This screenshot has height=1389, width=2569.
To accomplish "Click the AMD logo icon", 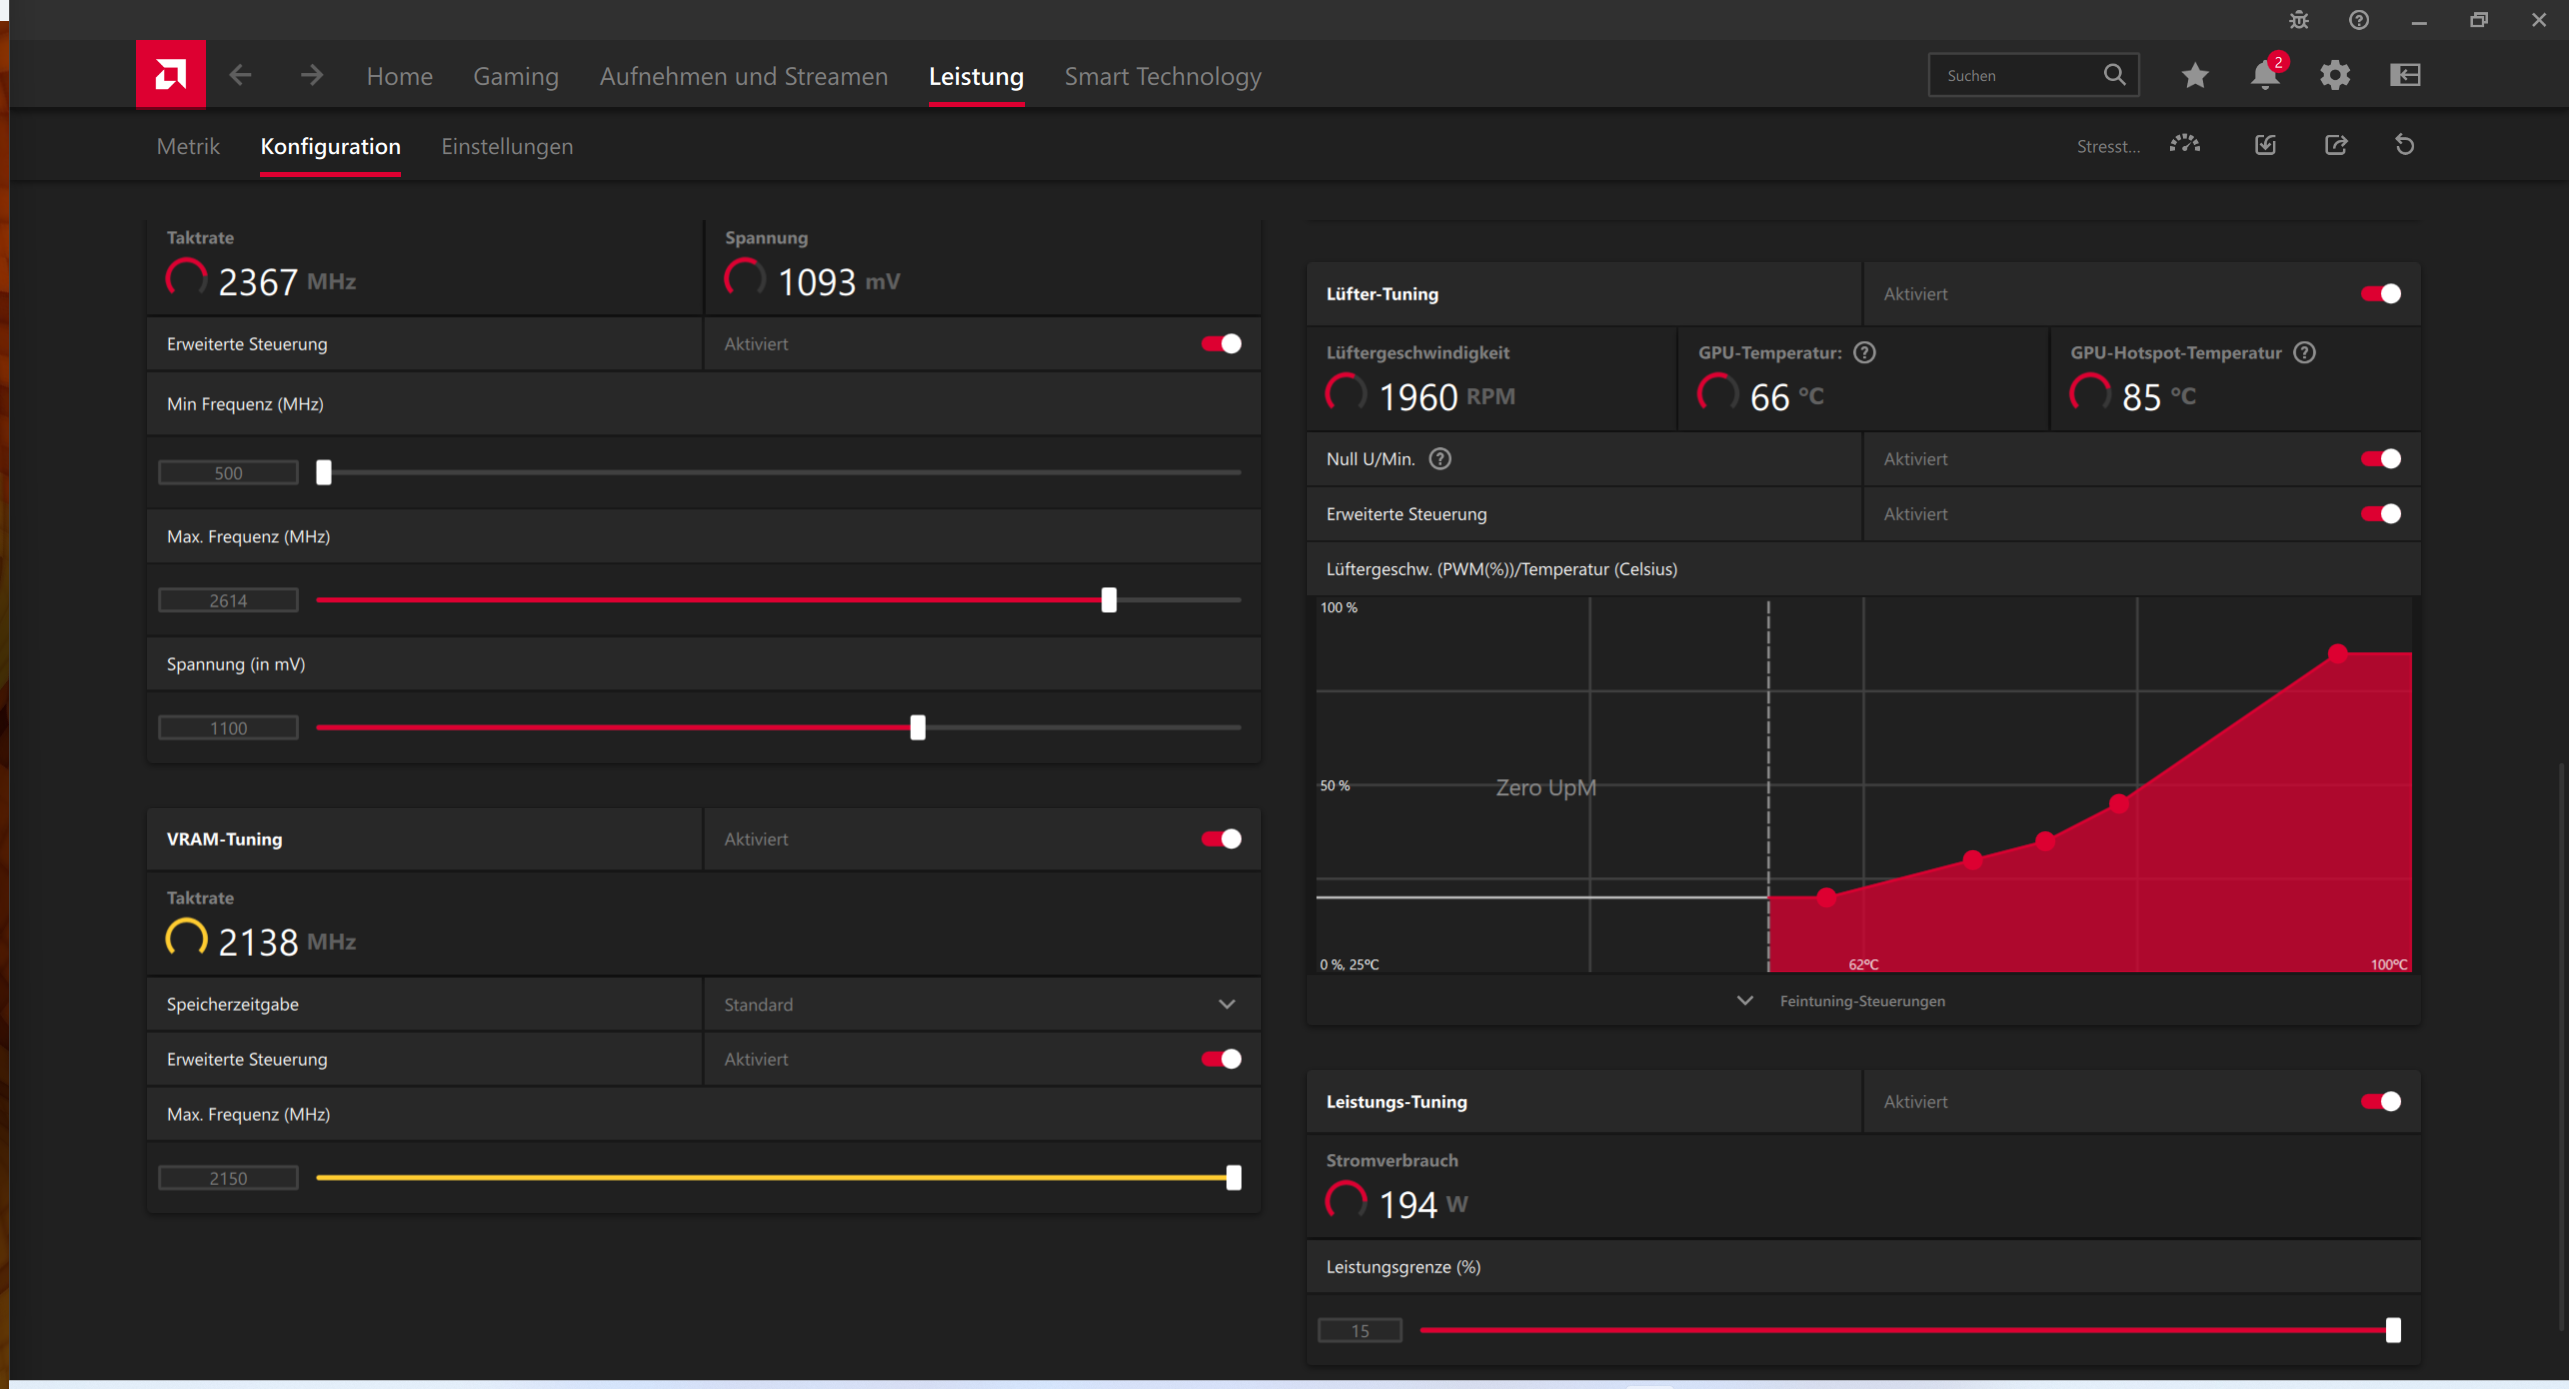I will [171, 74].
